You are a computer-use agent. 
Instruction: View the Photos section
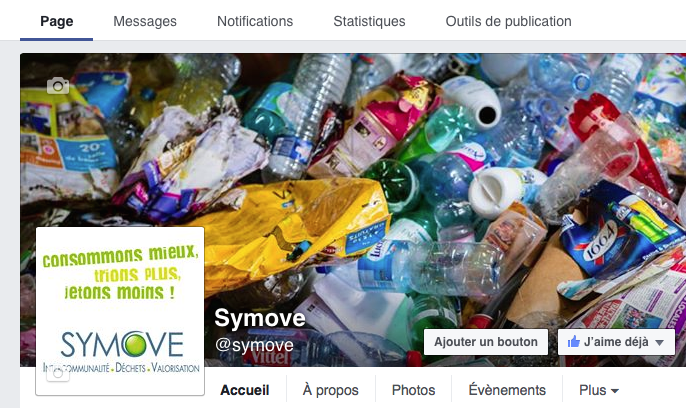[x=413, y=390]
